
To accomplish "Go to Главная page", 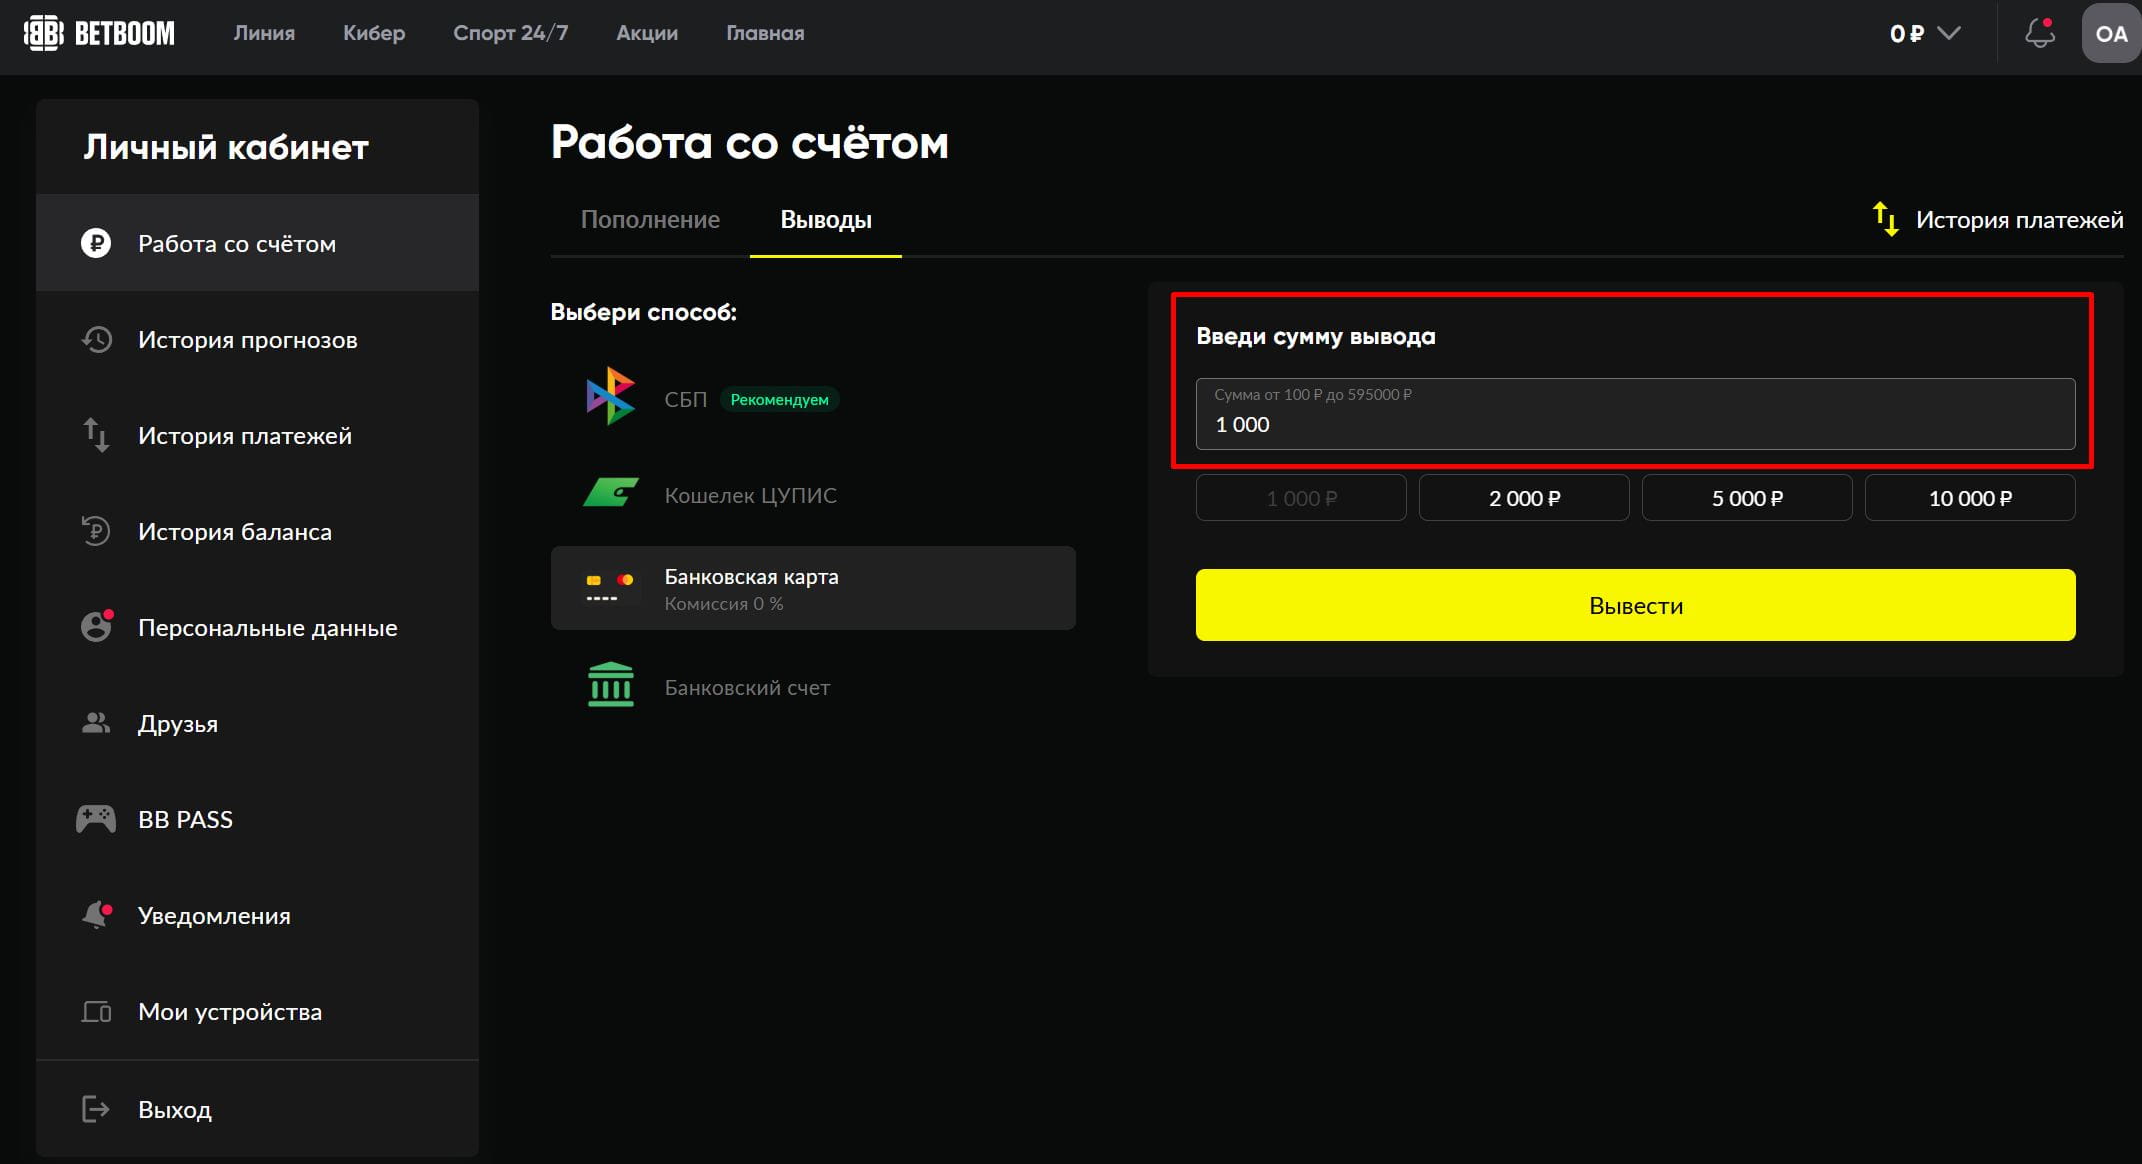I will [x=765, y=33].
